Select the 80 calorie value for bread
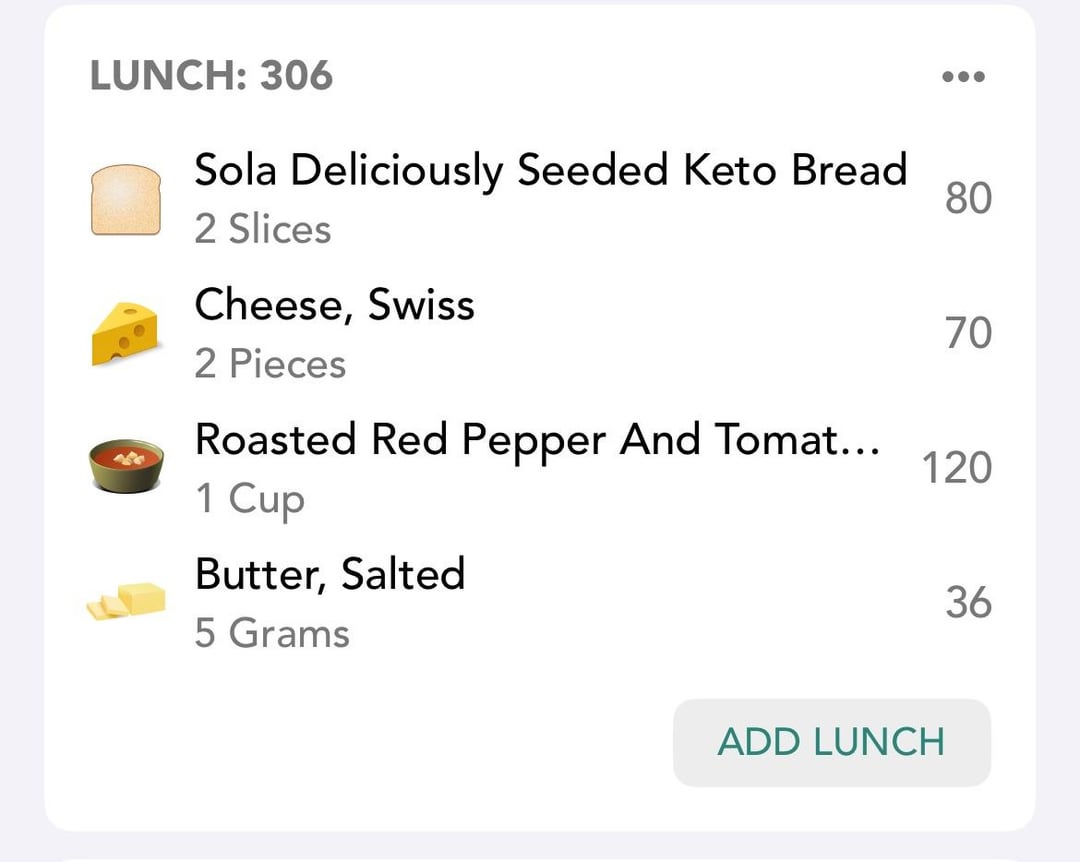The image size is (1080, 862). tap(968, 198)
